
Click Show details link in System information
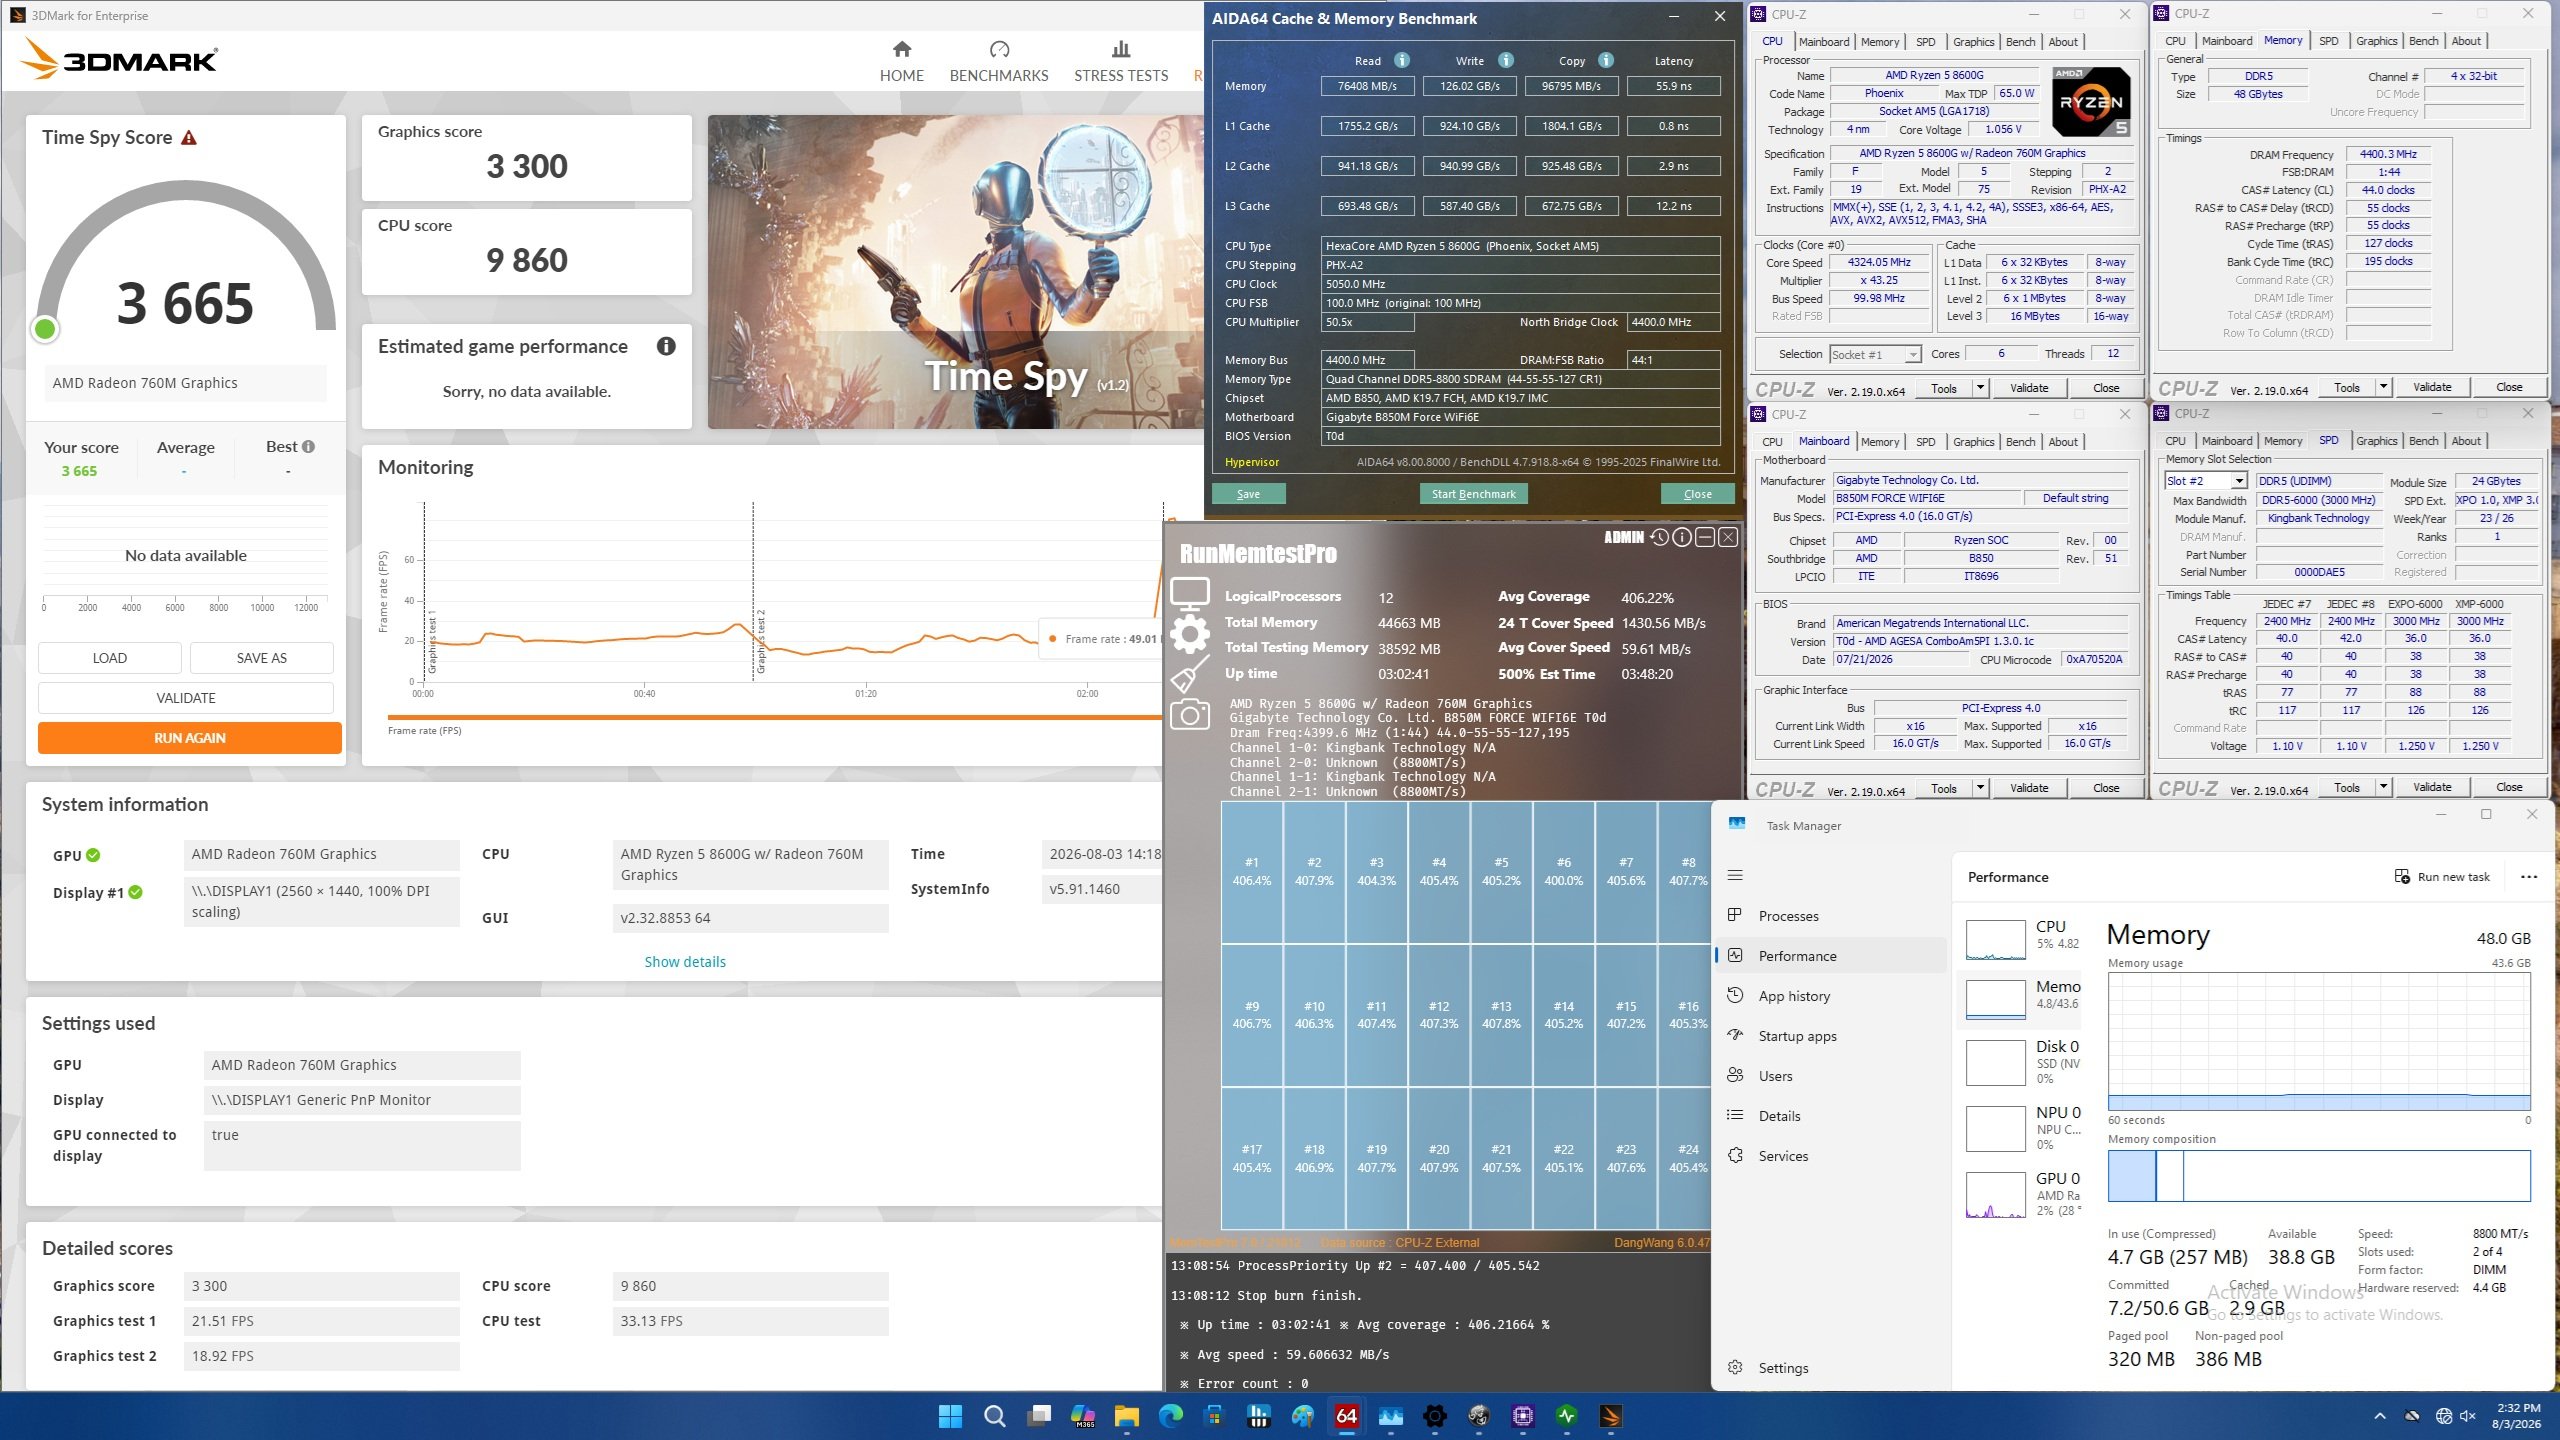point(685,962)
